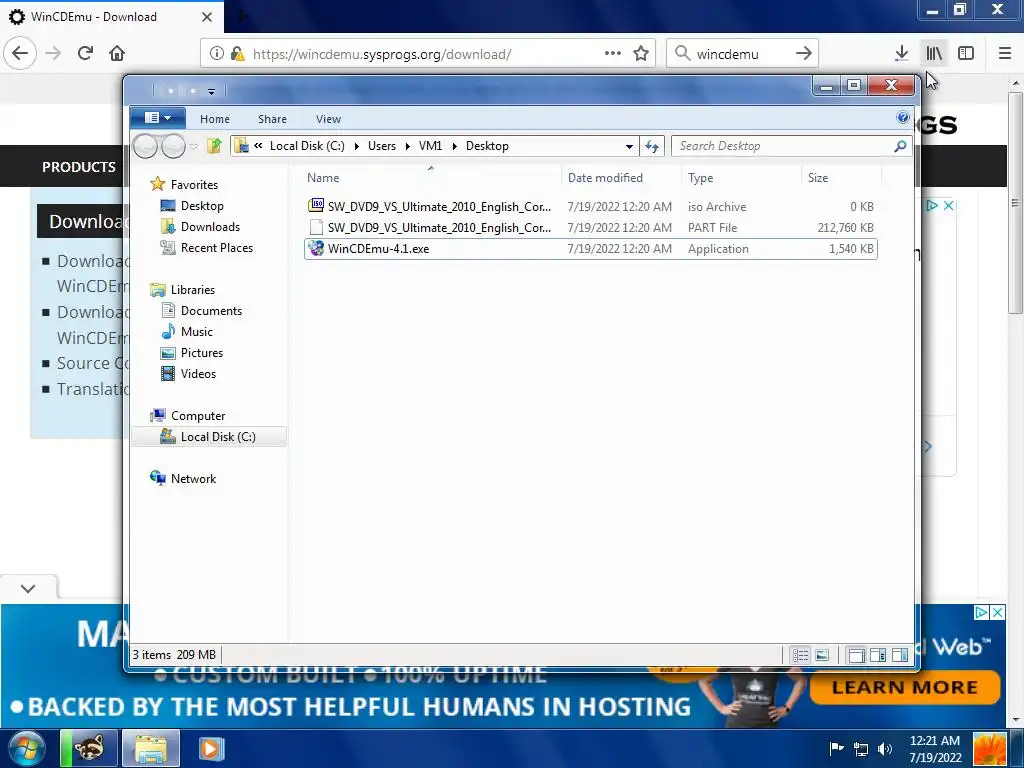Refresh Explorer address bar location

coord(652,146)
